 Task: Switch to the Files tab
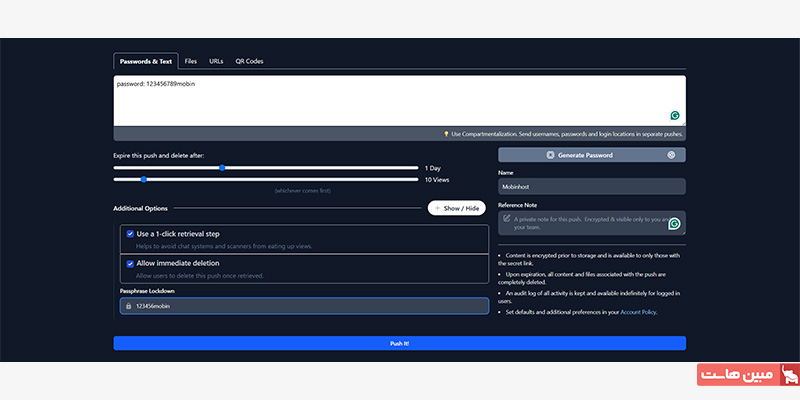point(190,61)
